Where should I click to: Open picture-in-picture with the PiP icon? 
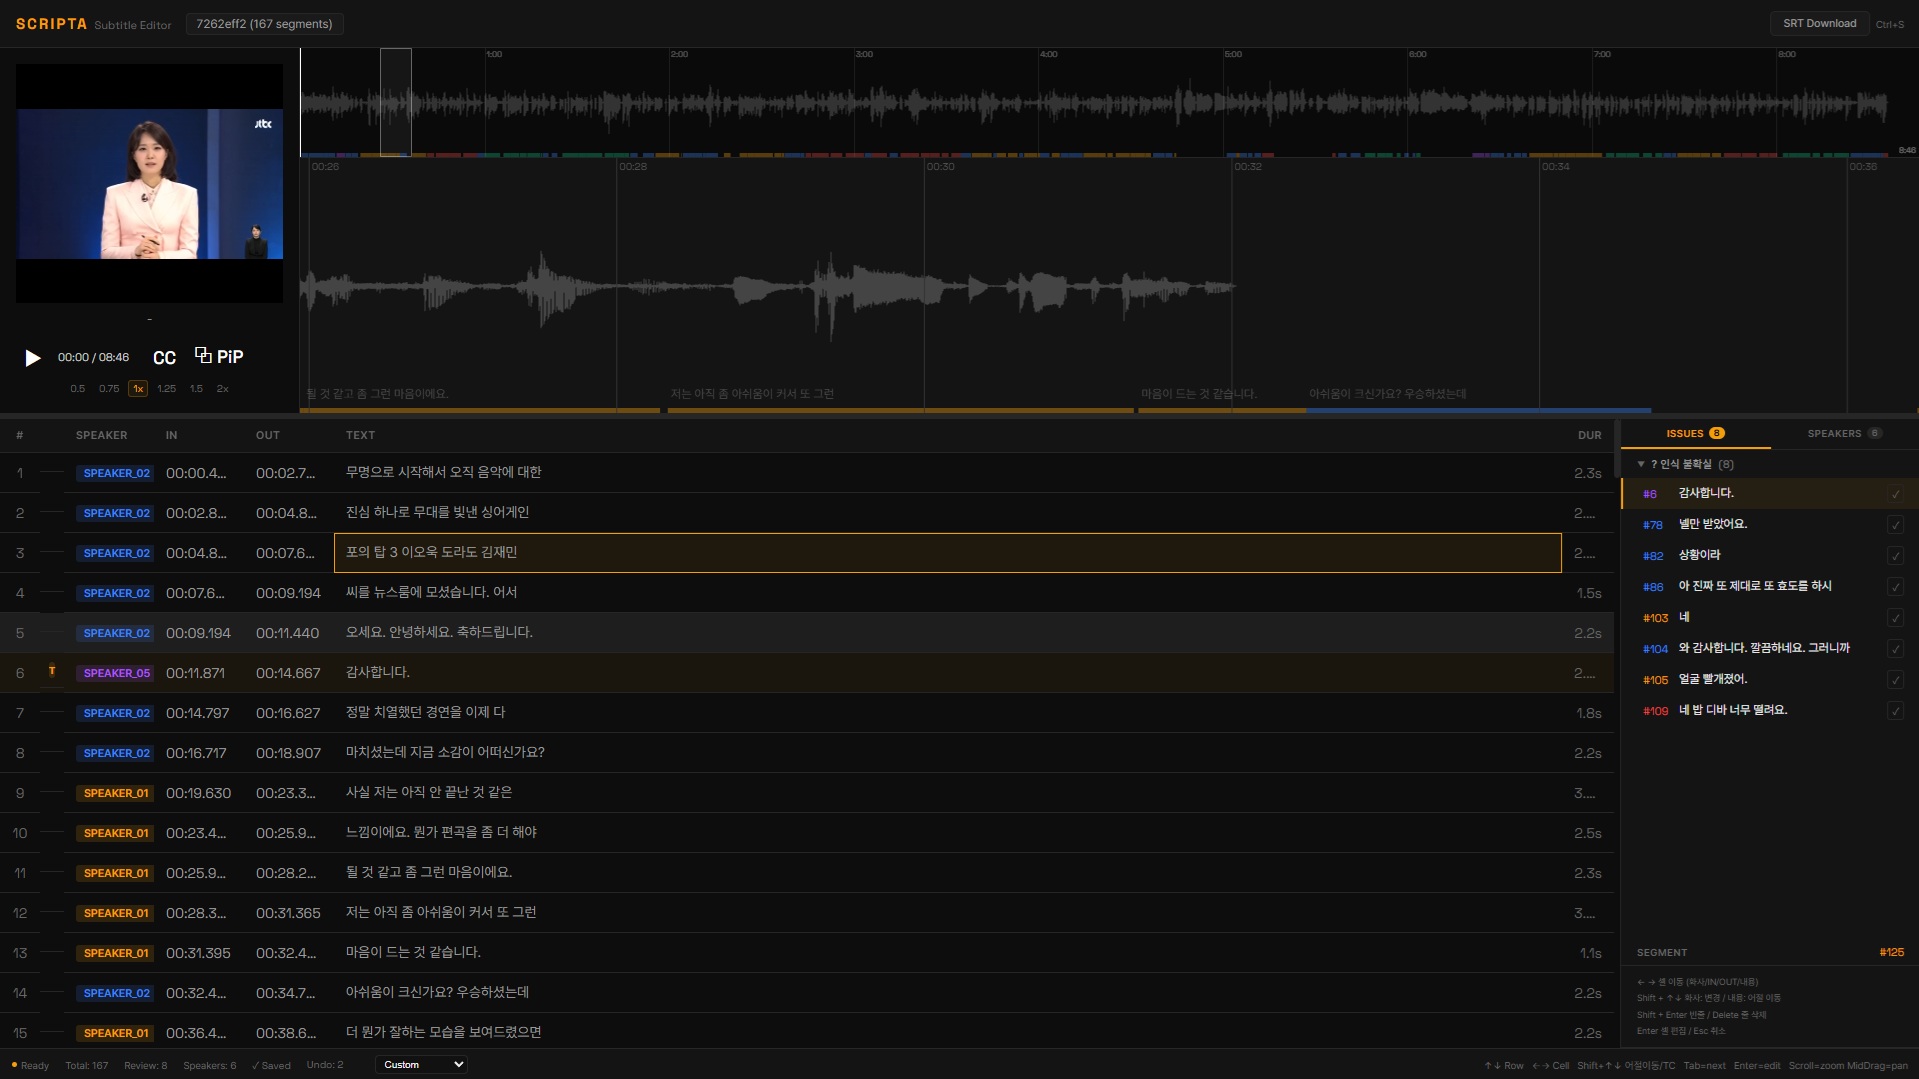point(219,357)
